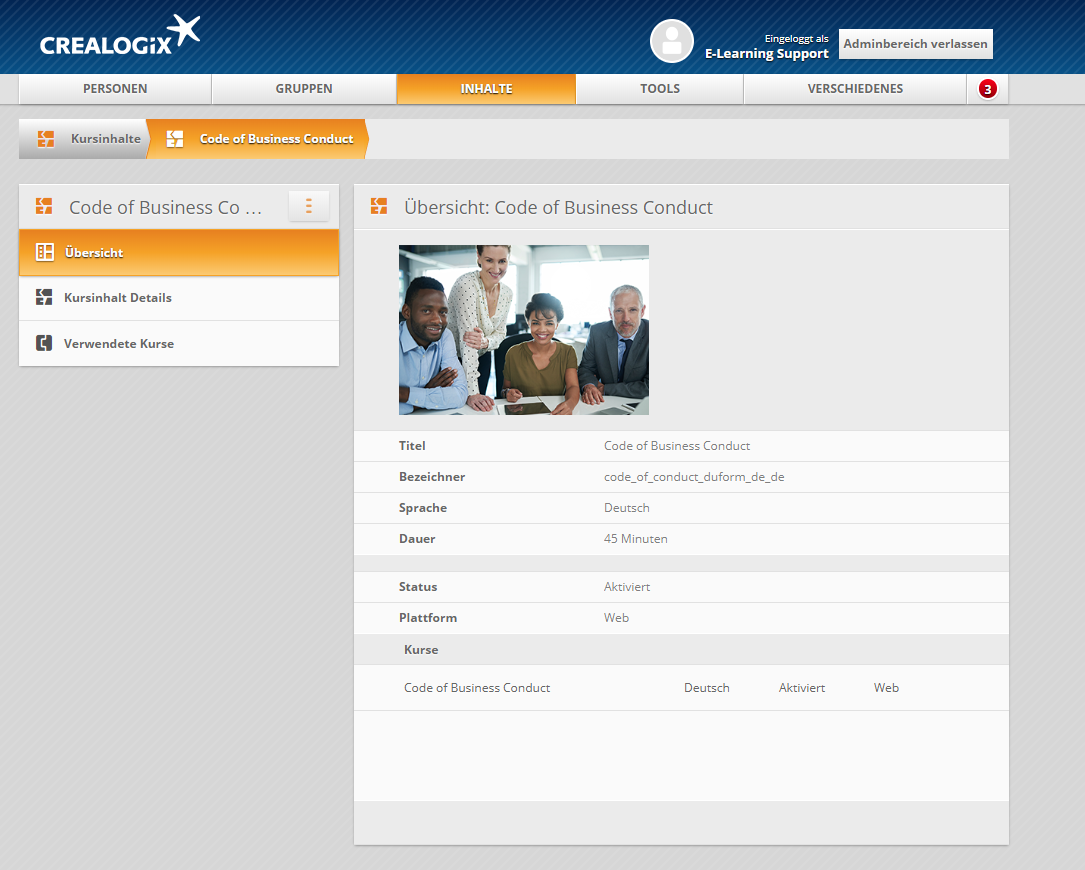Open the Verschiedenes menu
Screen dimensions: 1085x870
855,89
